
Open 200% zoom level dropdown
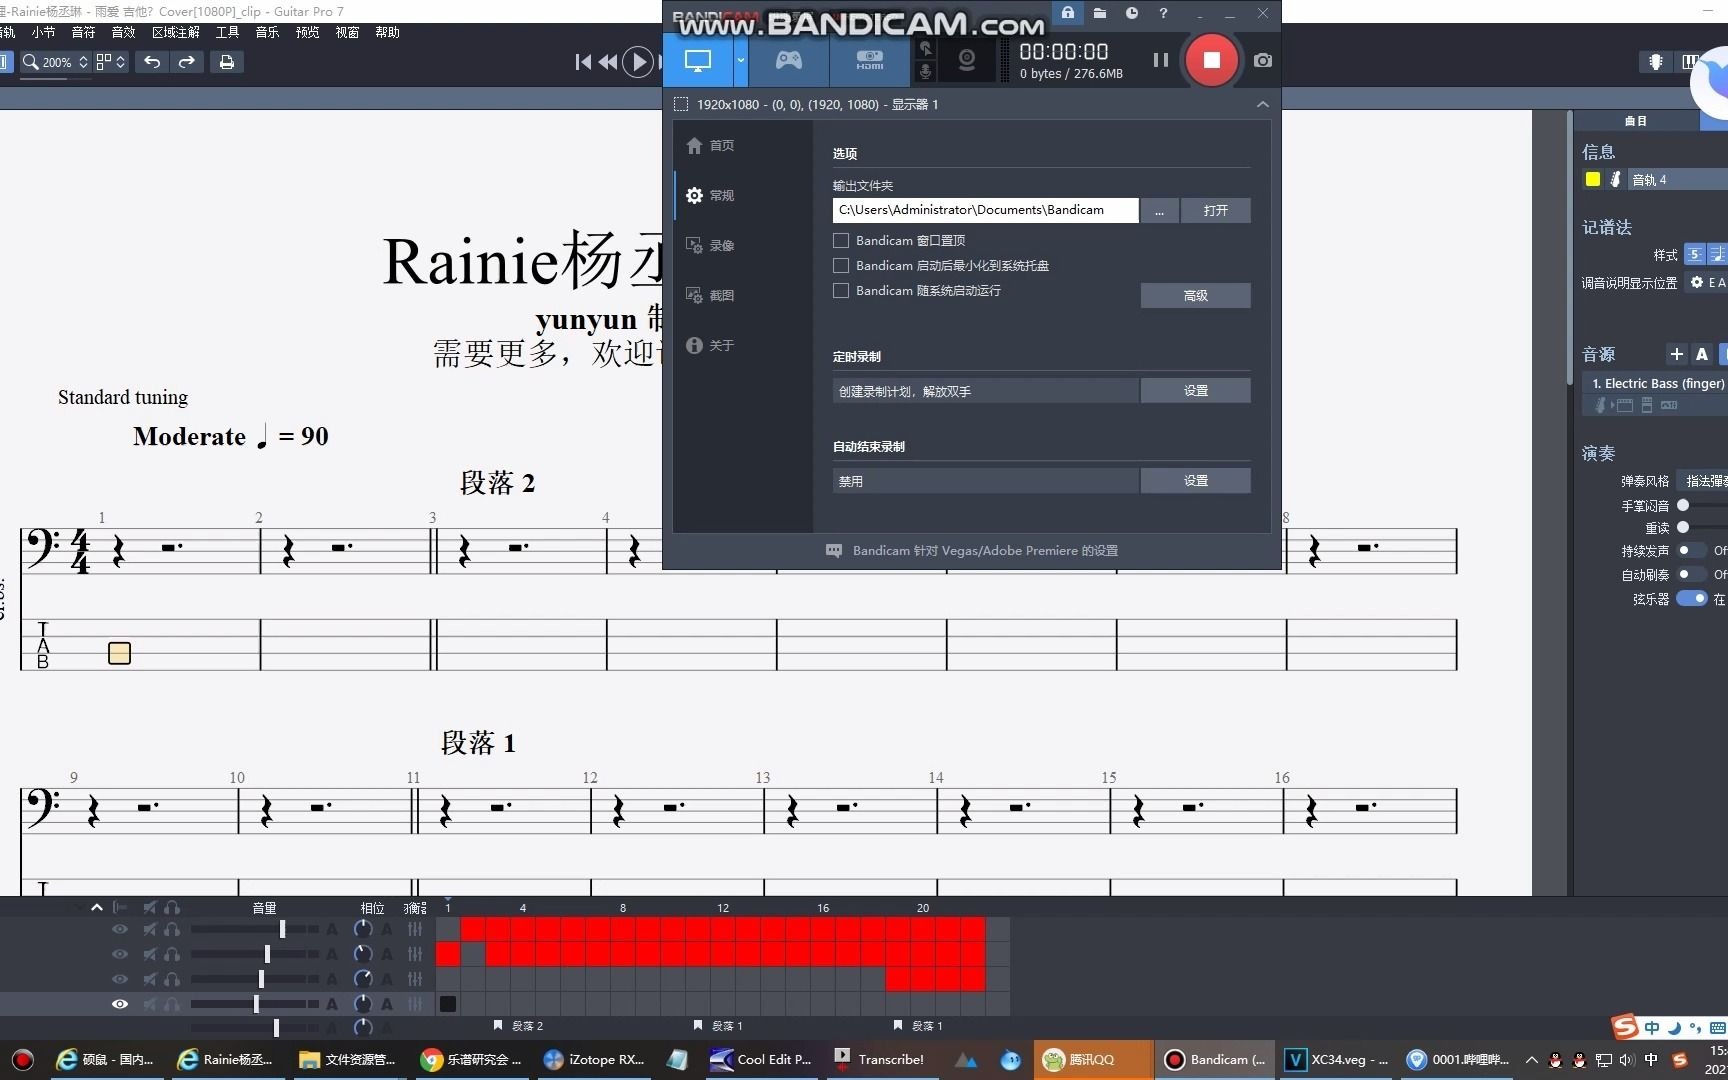(56, 62)
